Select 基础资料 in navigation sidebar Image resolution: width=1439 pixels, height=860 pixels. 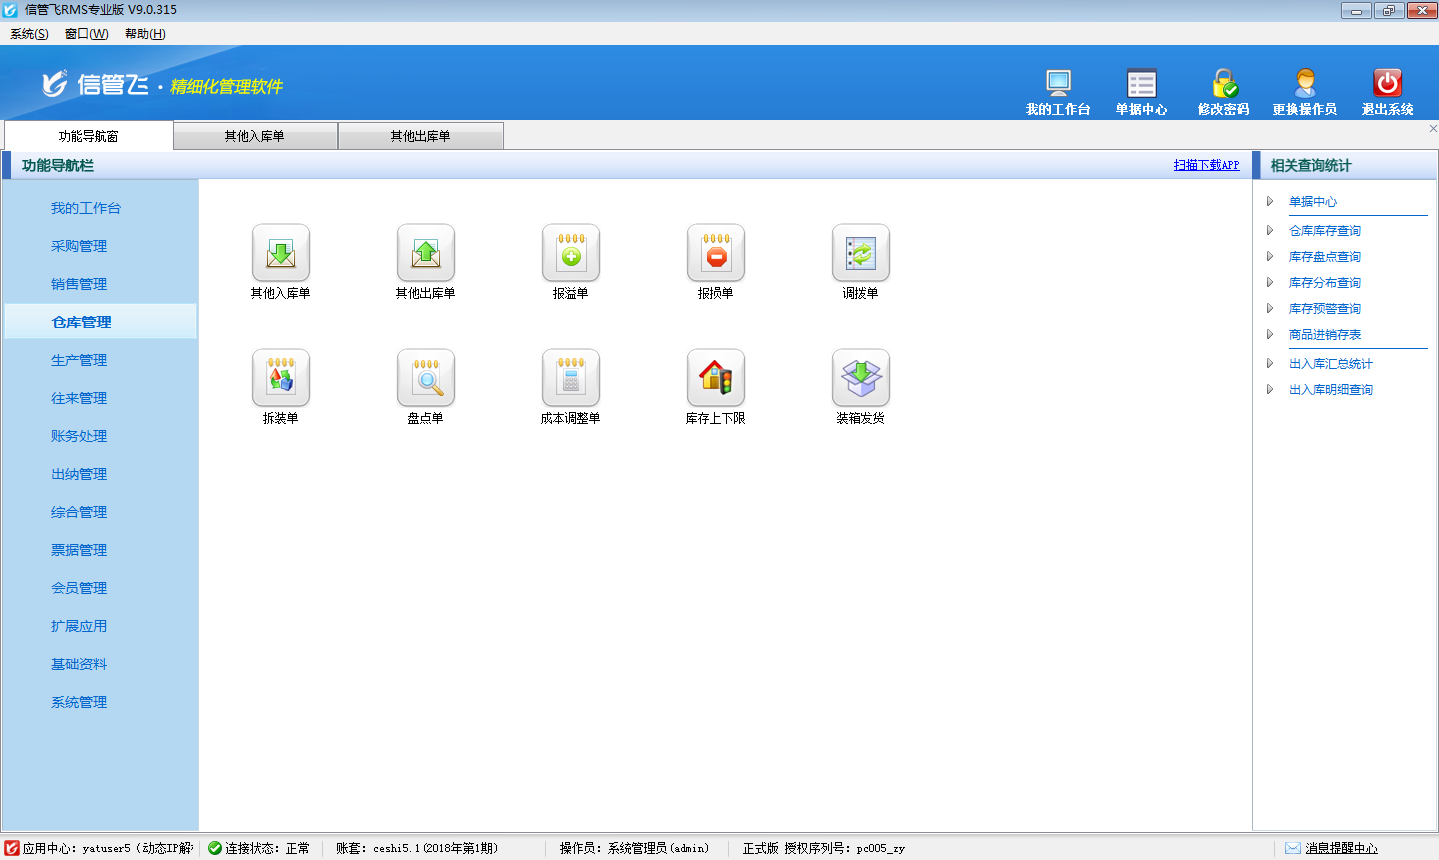(x=79, y=664)
